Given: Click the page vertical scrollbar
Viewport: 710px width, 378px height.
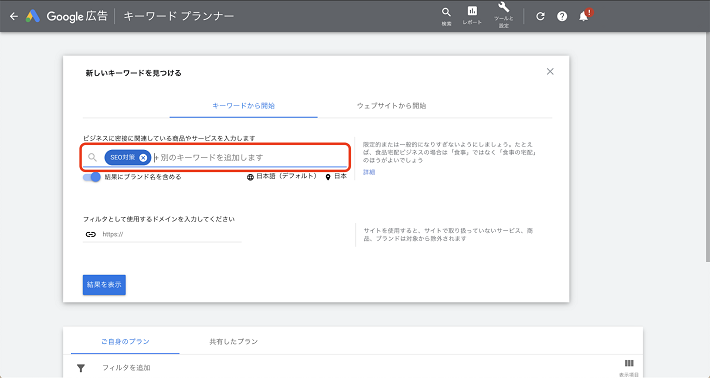Looking at the screenshot, I should pyautogui.click(x=708, y=147).
